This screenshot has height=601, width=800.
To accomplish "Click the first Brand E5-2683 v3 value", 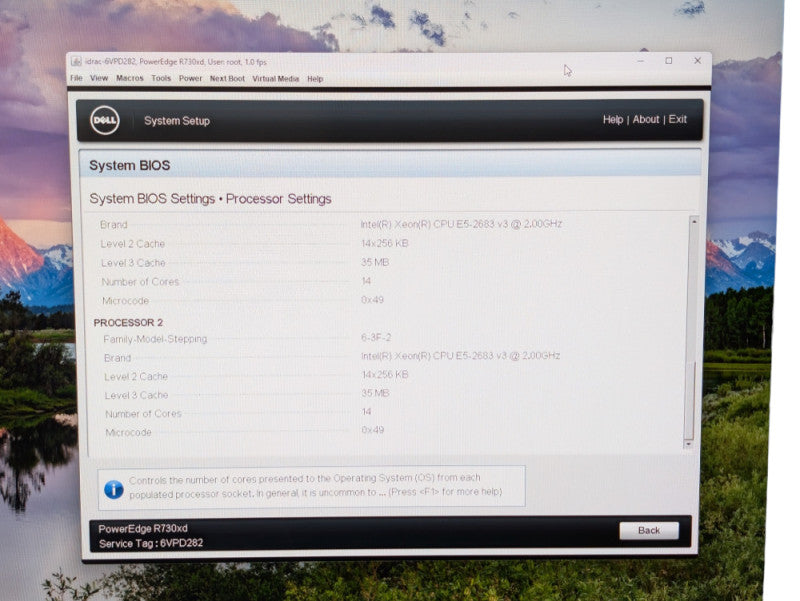I will pos(461,223).
